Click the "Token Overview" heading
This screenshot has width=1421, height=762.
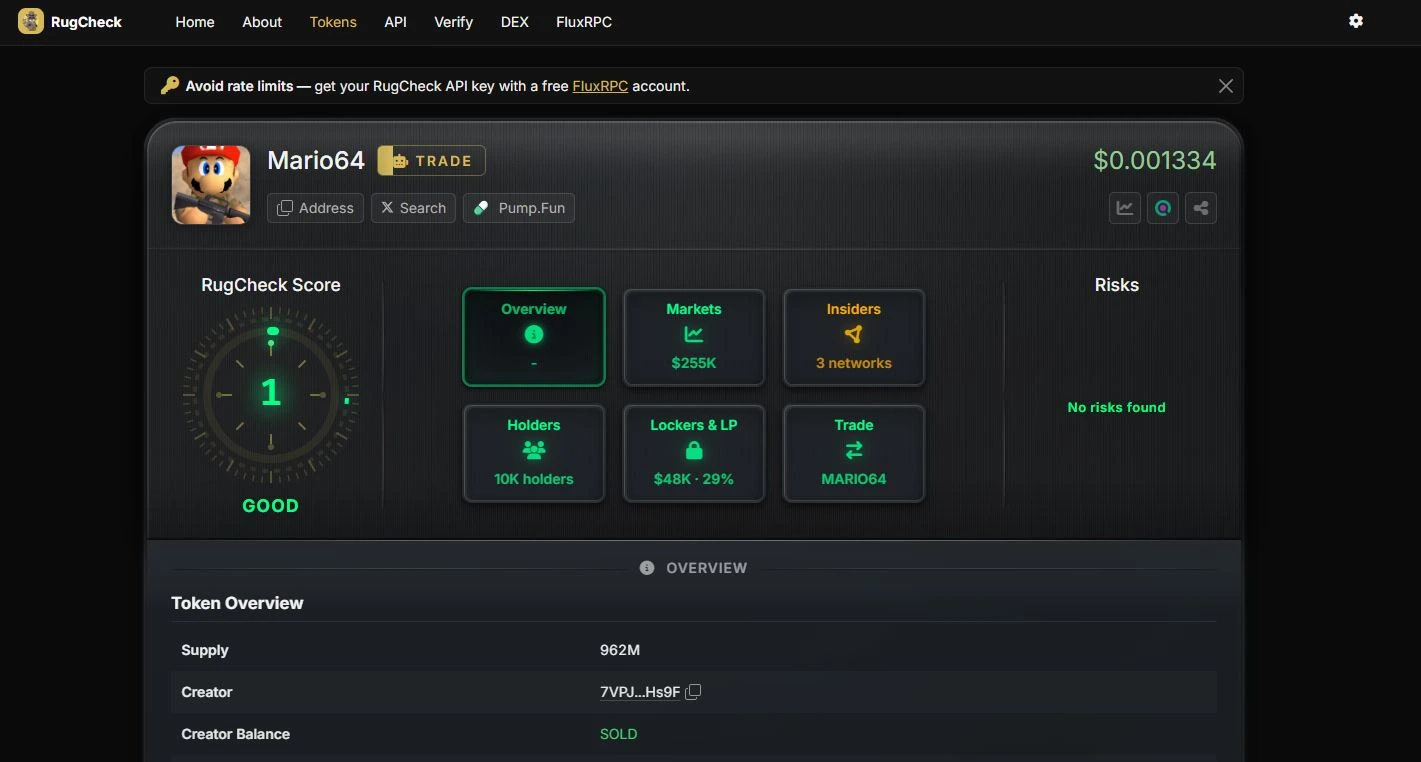[237, 603]
